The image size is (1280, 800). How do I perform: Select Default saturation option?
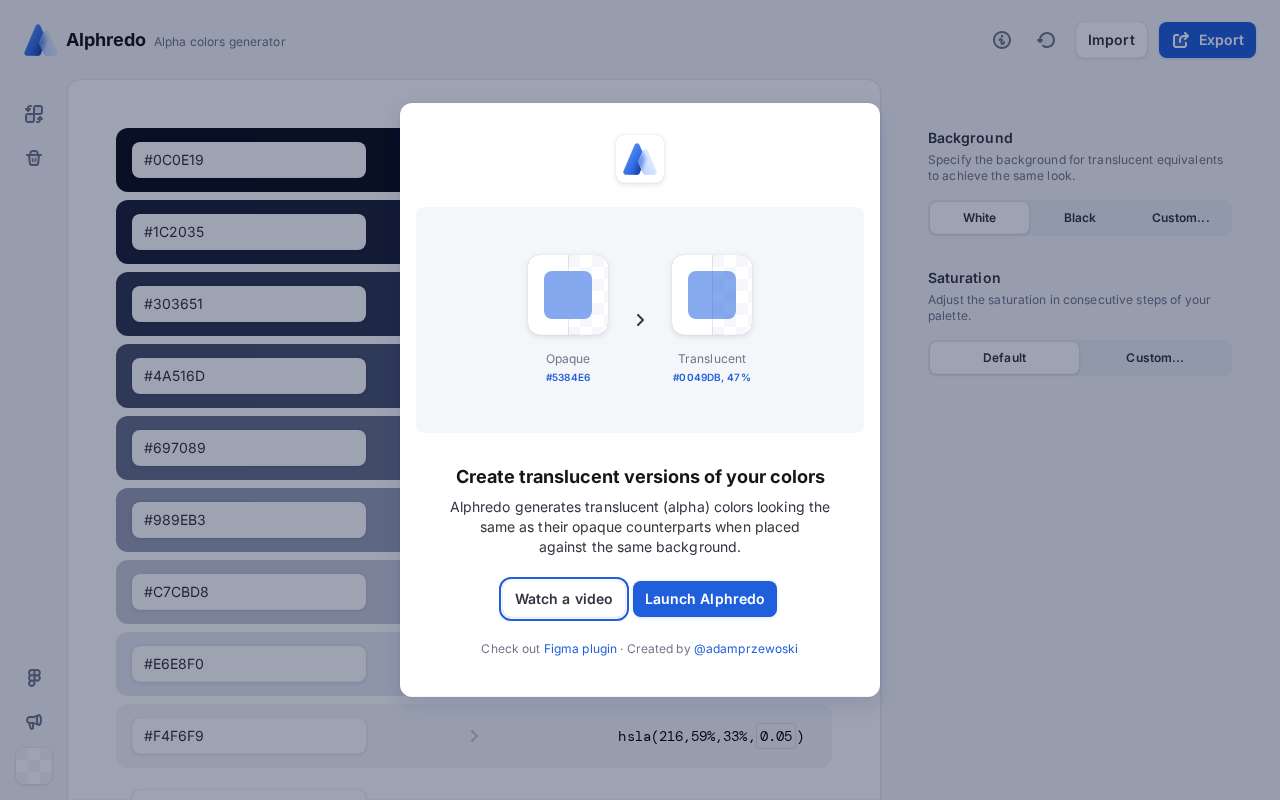[x=1004, y=358]
